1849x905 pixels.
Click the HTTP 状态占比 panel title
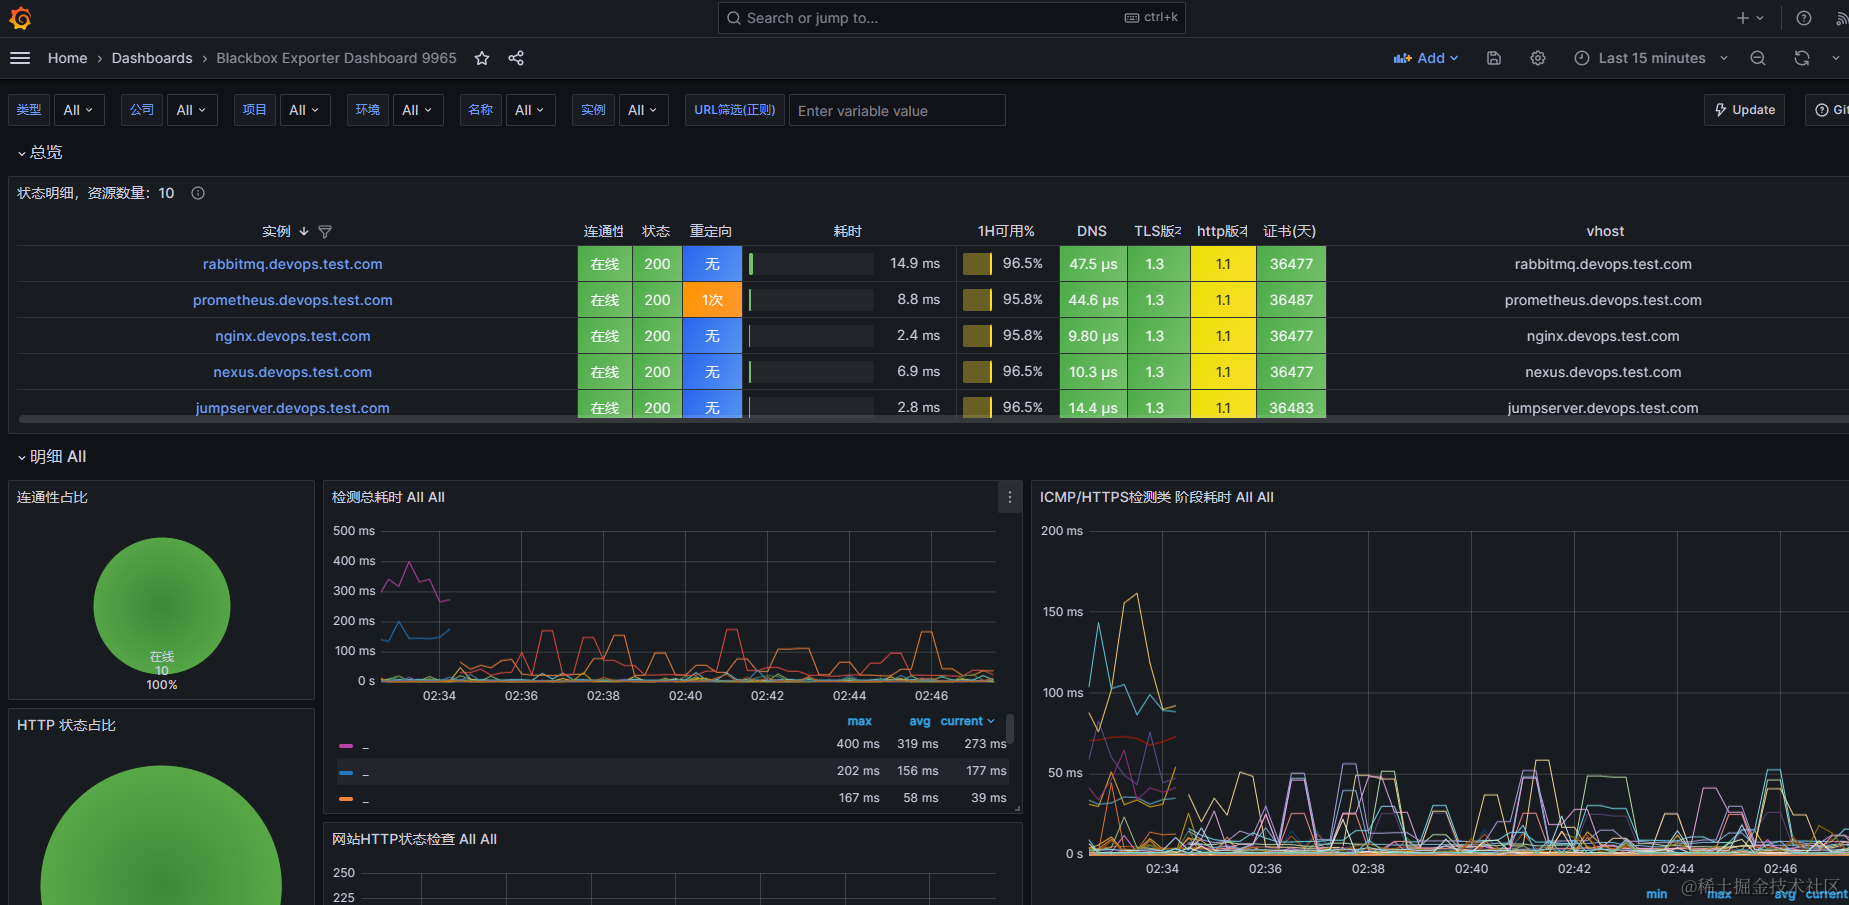coord(66,725)
